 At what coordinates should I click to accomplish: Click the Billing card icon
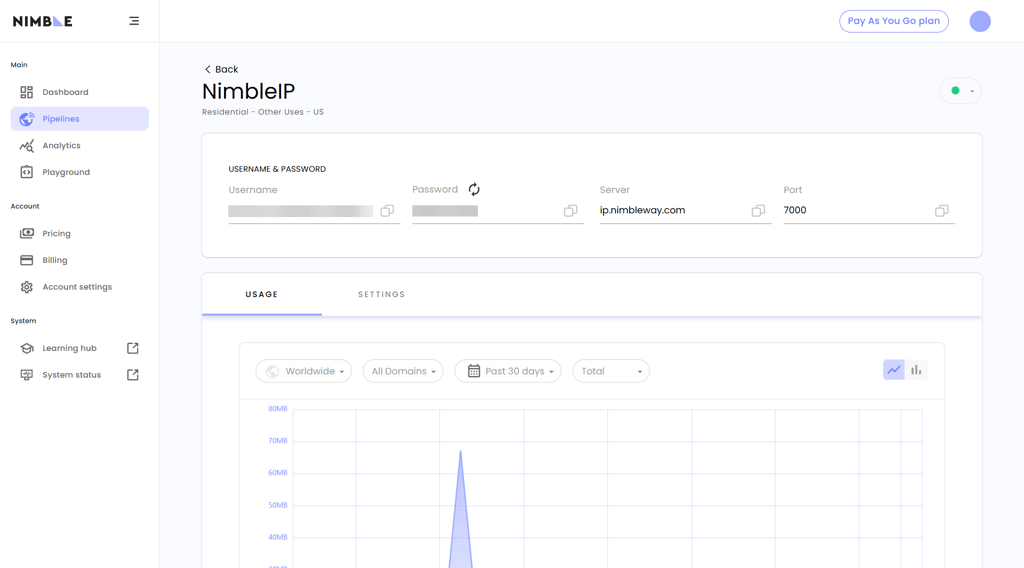click(26, 260)
